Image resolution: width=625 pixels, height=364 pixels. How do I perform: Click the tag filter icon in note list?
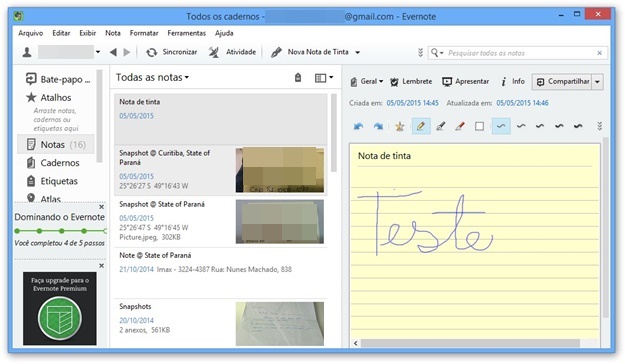pyautogui.click(x=298, y=78)
